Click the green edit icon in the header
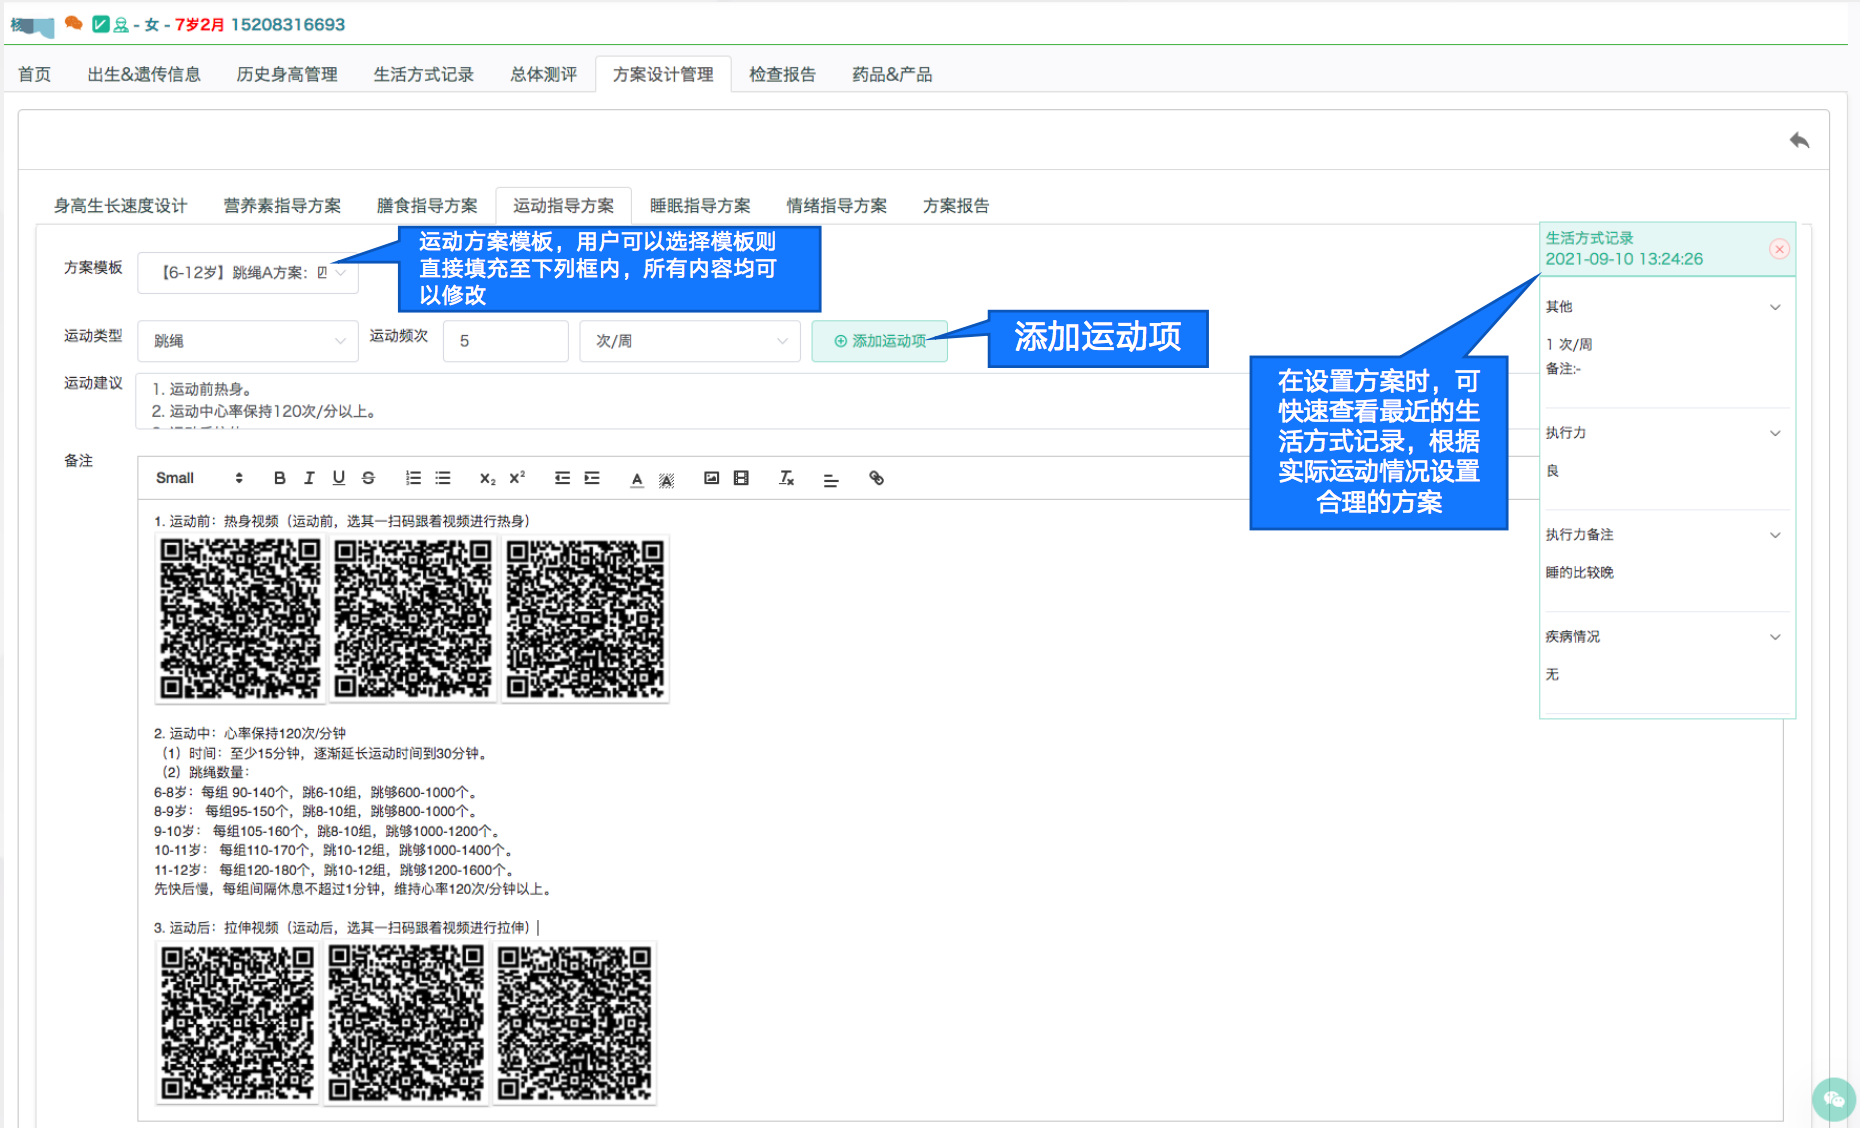Viewport: 1860px width, 1128px height. 100,24
